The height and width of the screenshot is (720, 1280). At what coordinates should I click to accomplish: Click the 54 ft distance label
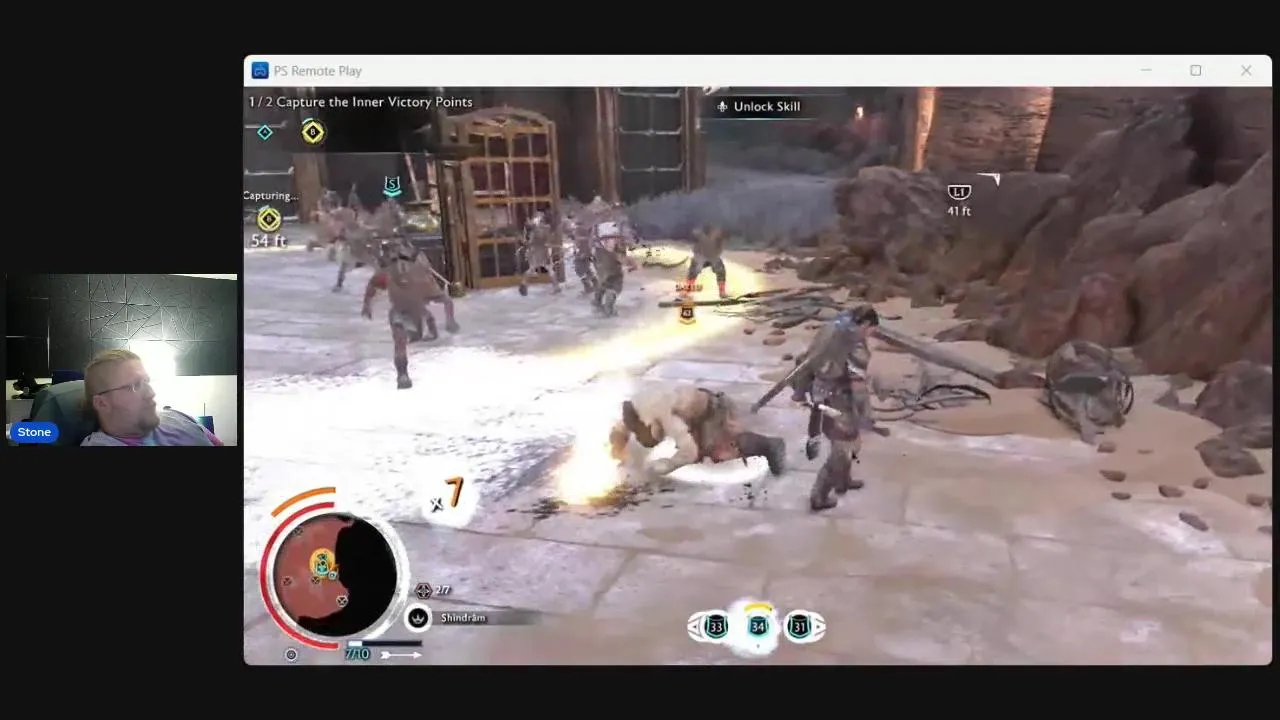pyautogui.click(x=268, y=241)
